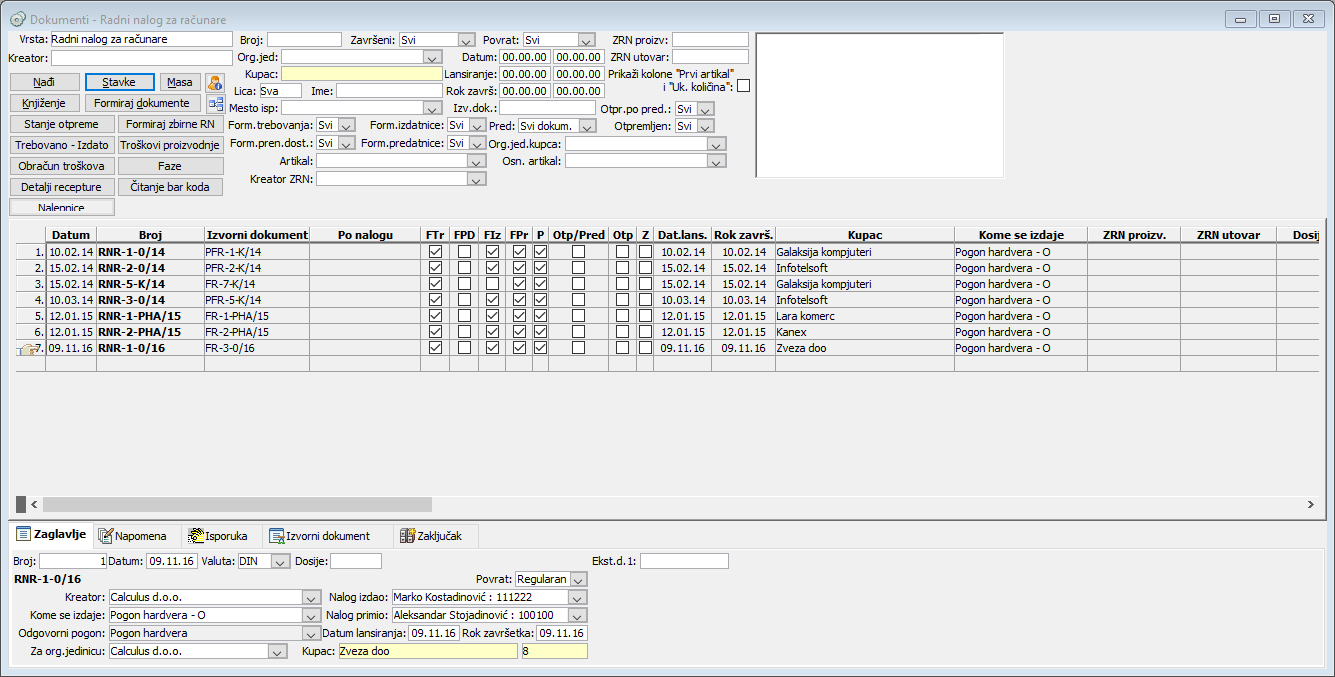Click the hierarchy icon next to Formiraj dokumente
The width and height of the screenshot is (1335, 677).
[x=215, y=103]
